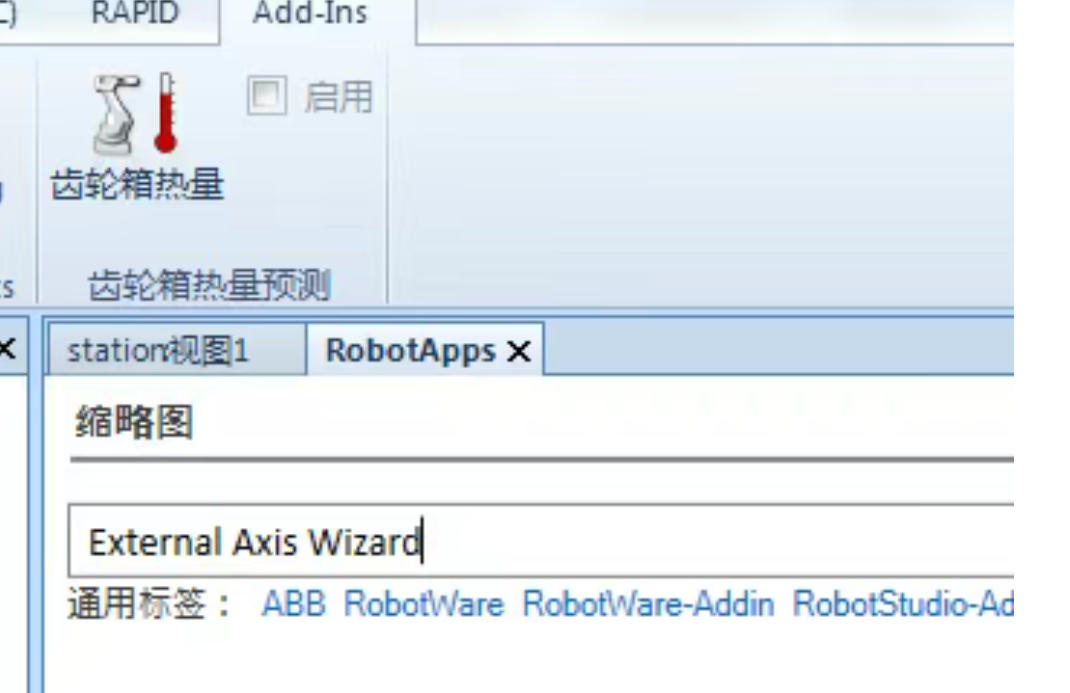Filter by the RobotWare tag link
This screenshot has width=1070, height=693.
click(424, 604)
